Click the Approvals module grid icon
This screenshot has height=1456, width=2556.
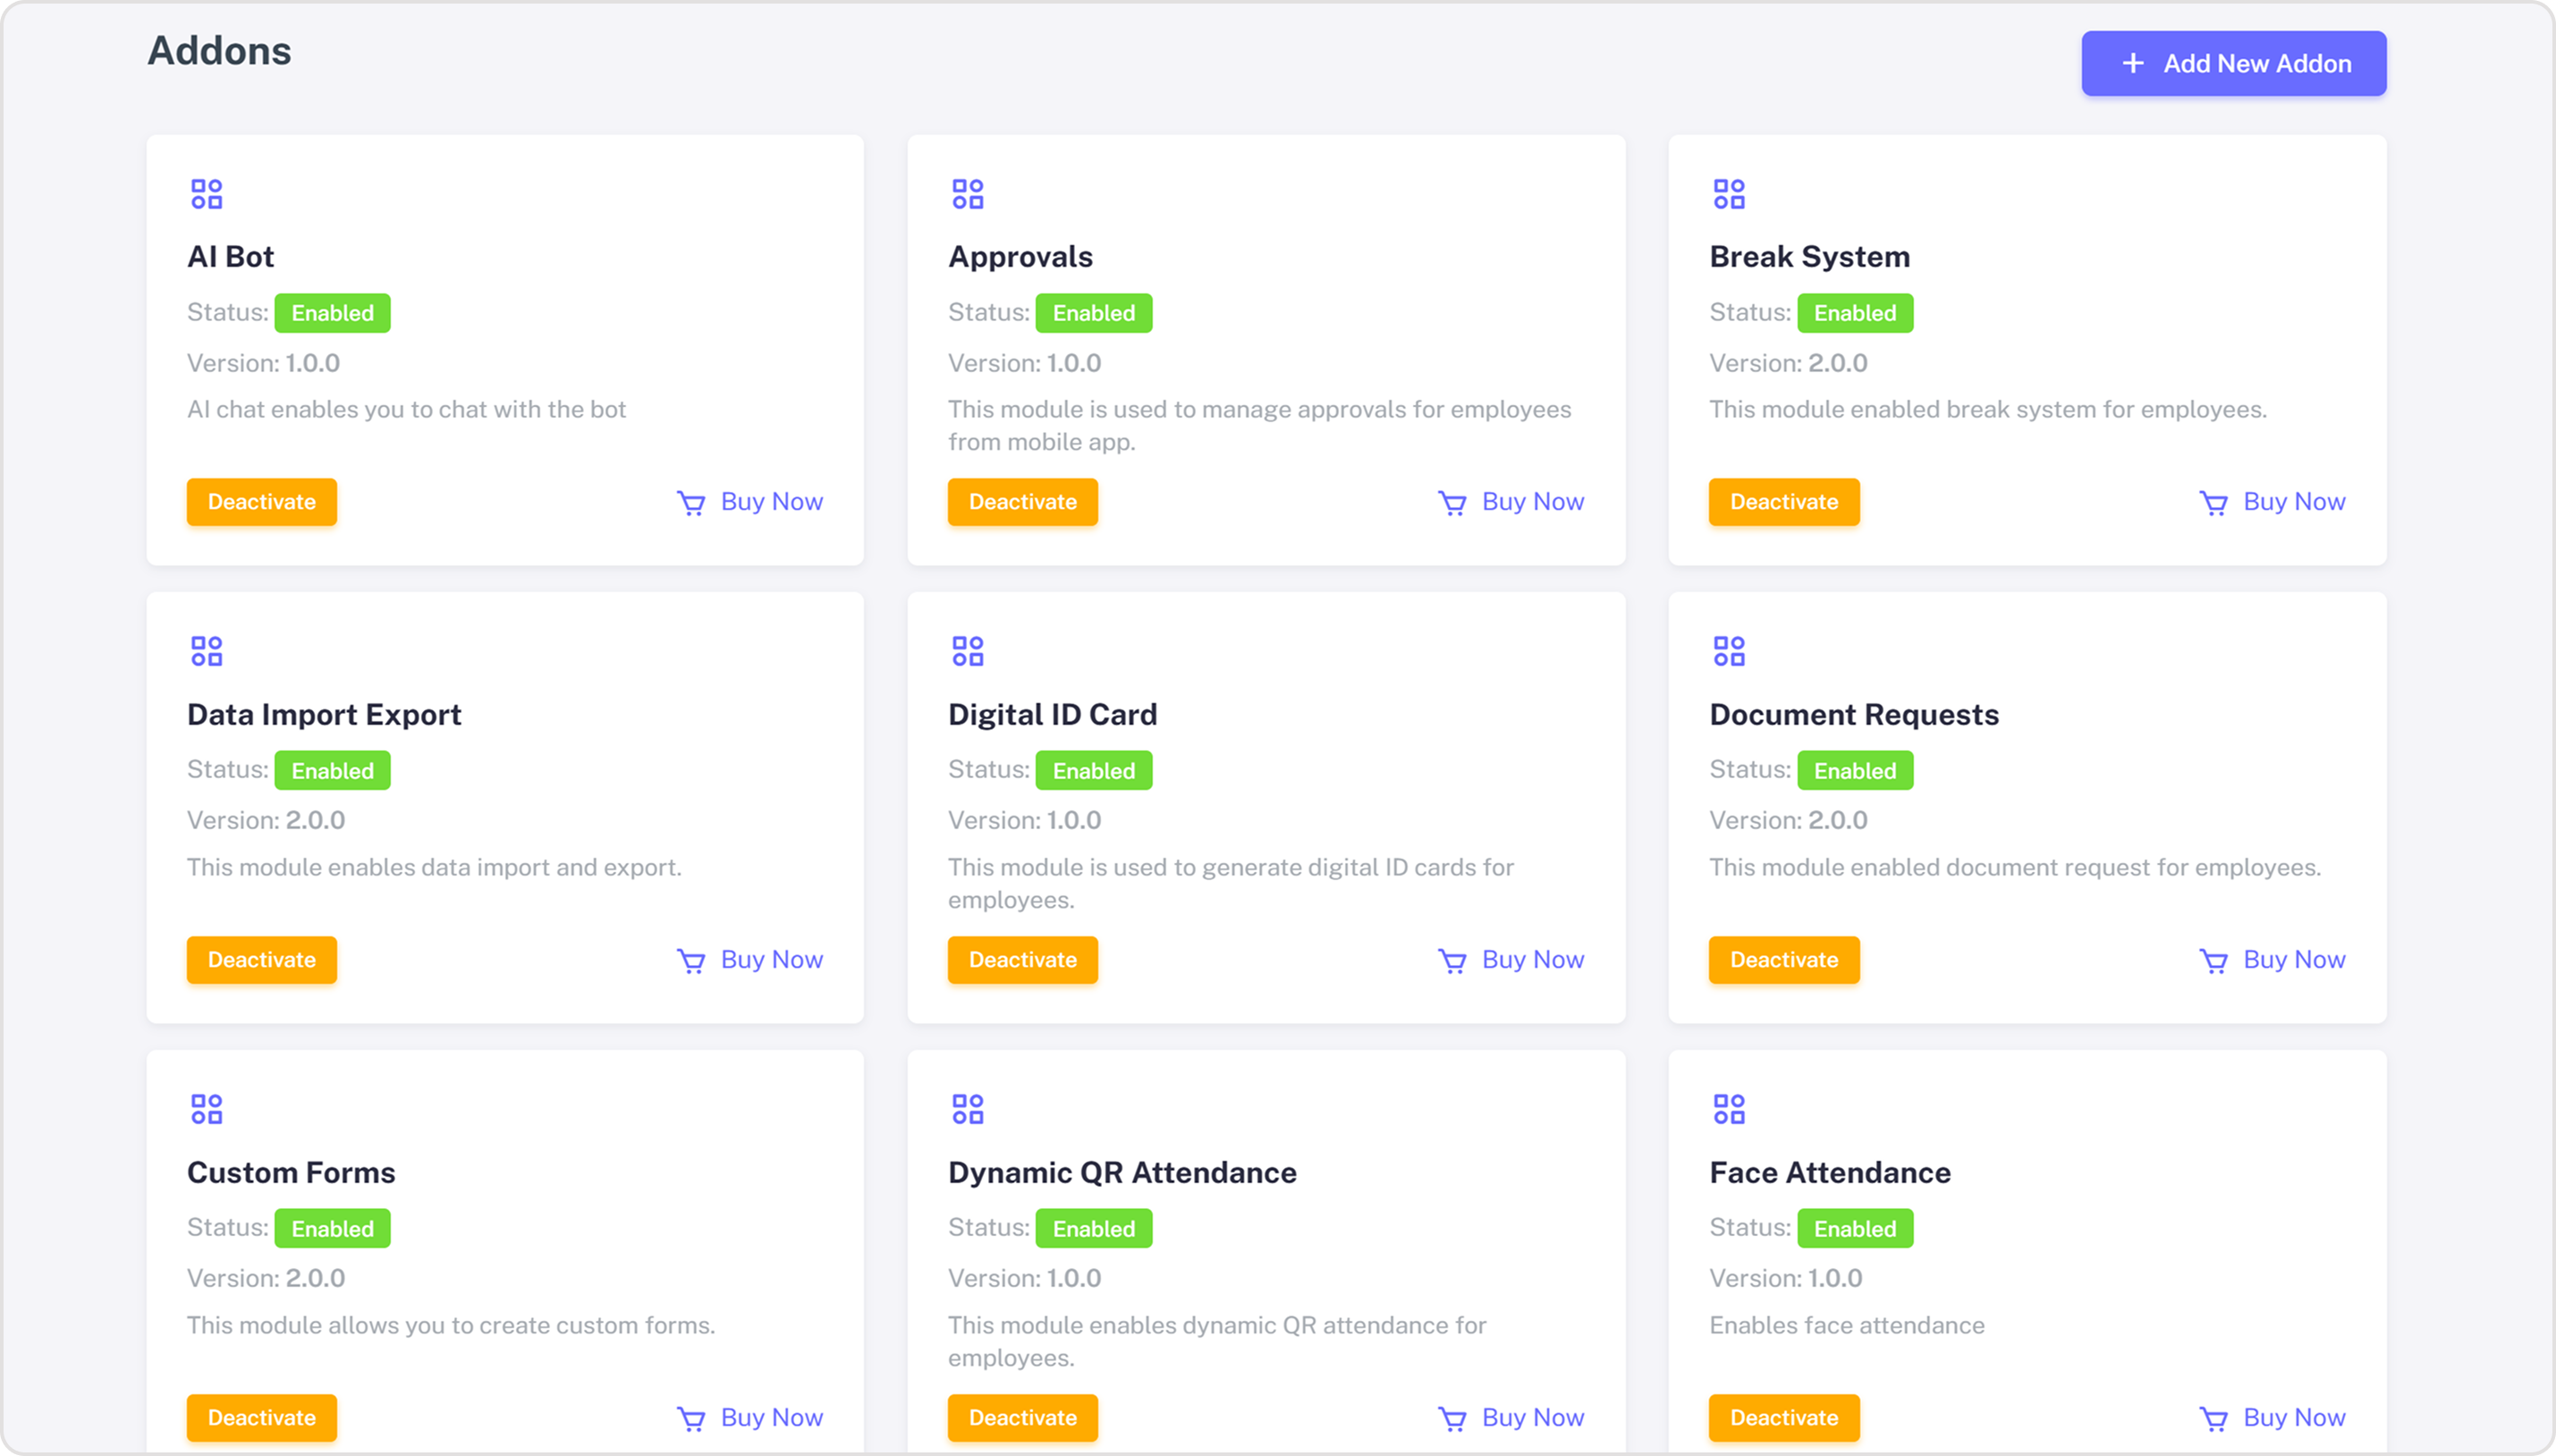pyautogui.click(x=968, y=194)
